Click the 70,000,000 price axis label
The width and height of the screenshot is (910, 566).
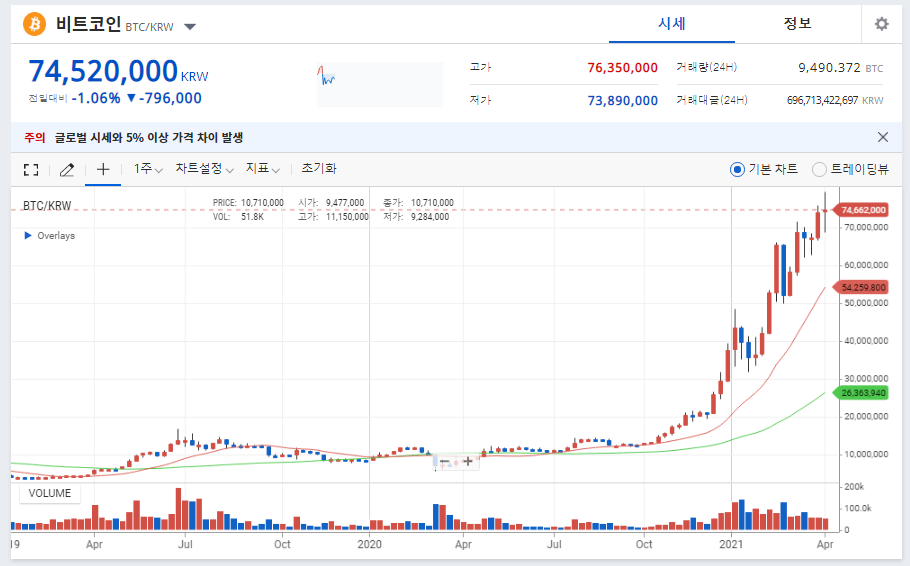click(866, 228)
